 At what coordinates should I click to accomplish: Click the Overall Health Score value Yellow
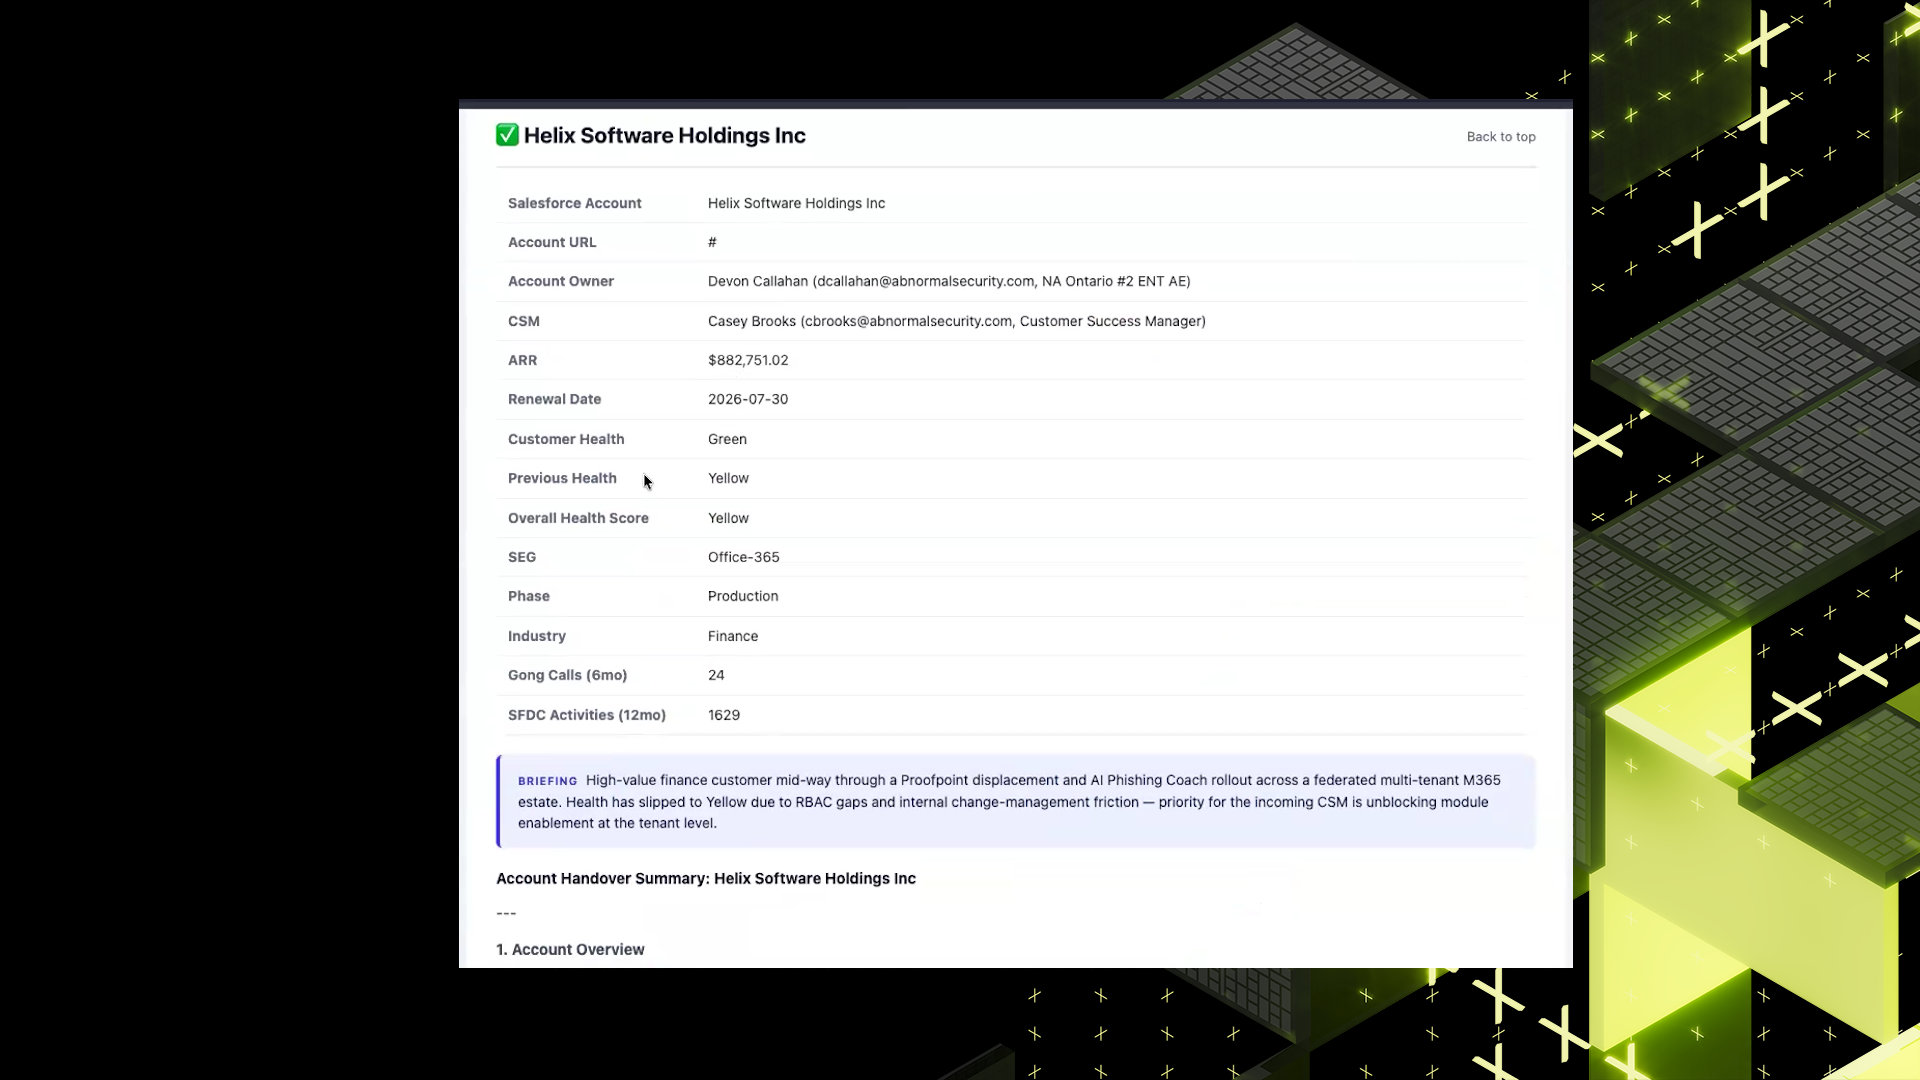[728, 518]
